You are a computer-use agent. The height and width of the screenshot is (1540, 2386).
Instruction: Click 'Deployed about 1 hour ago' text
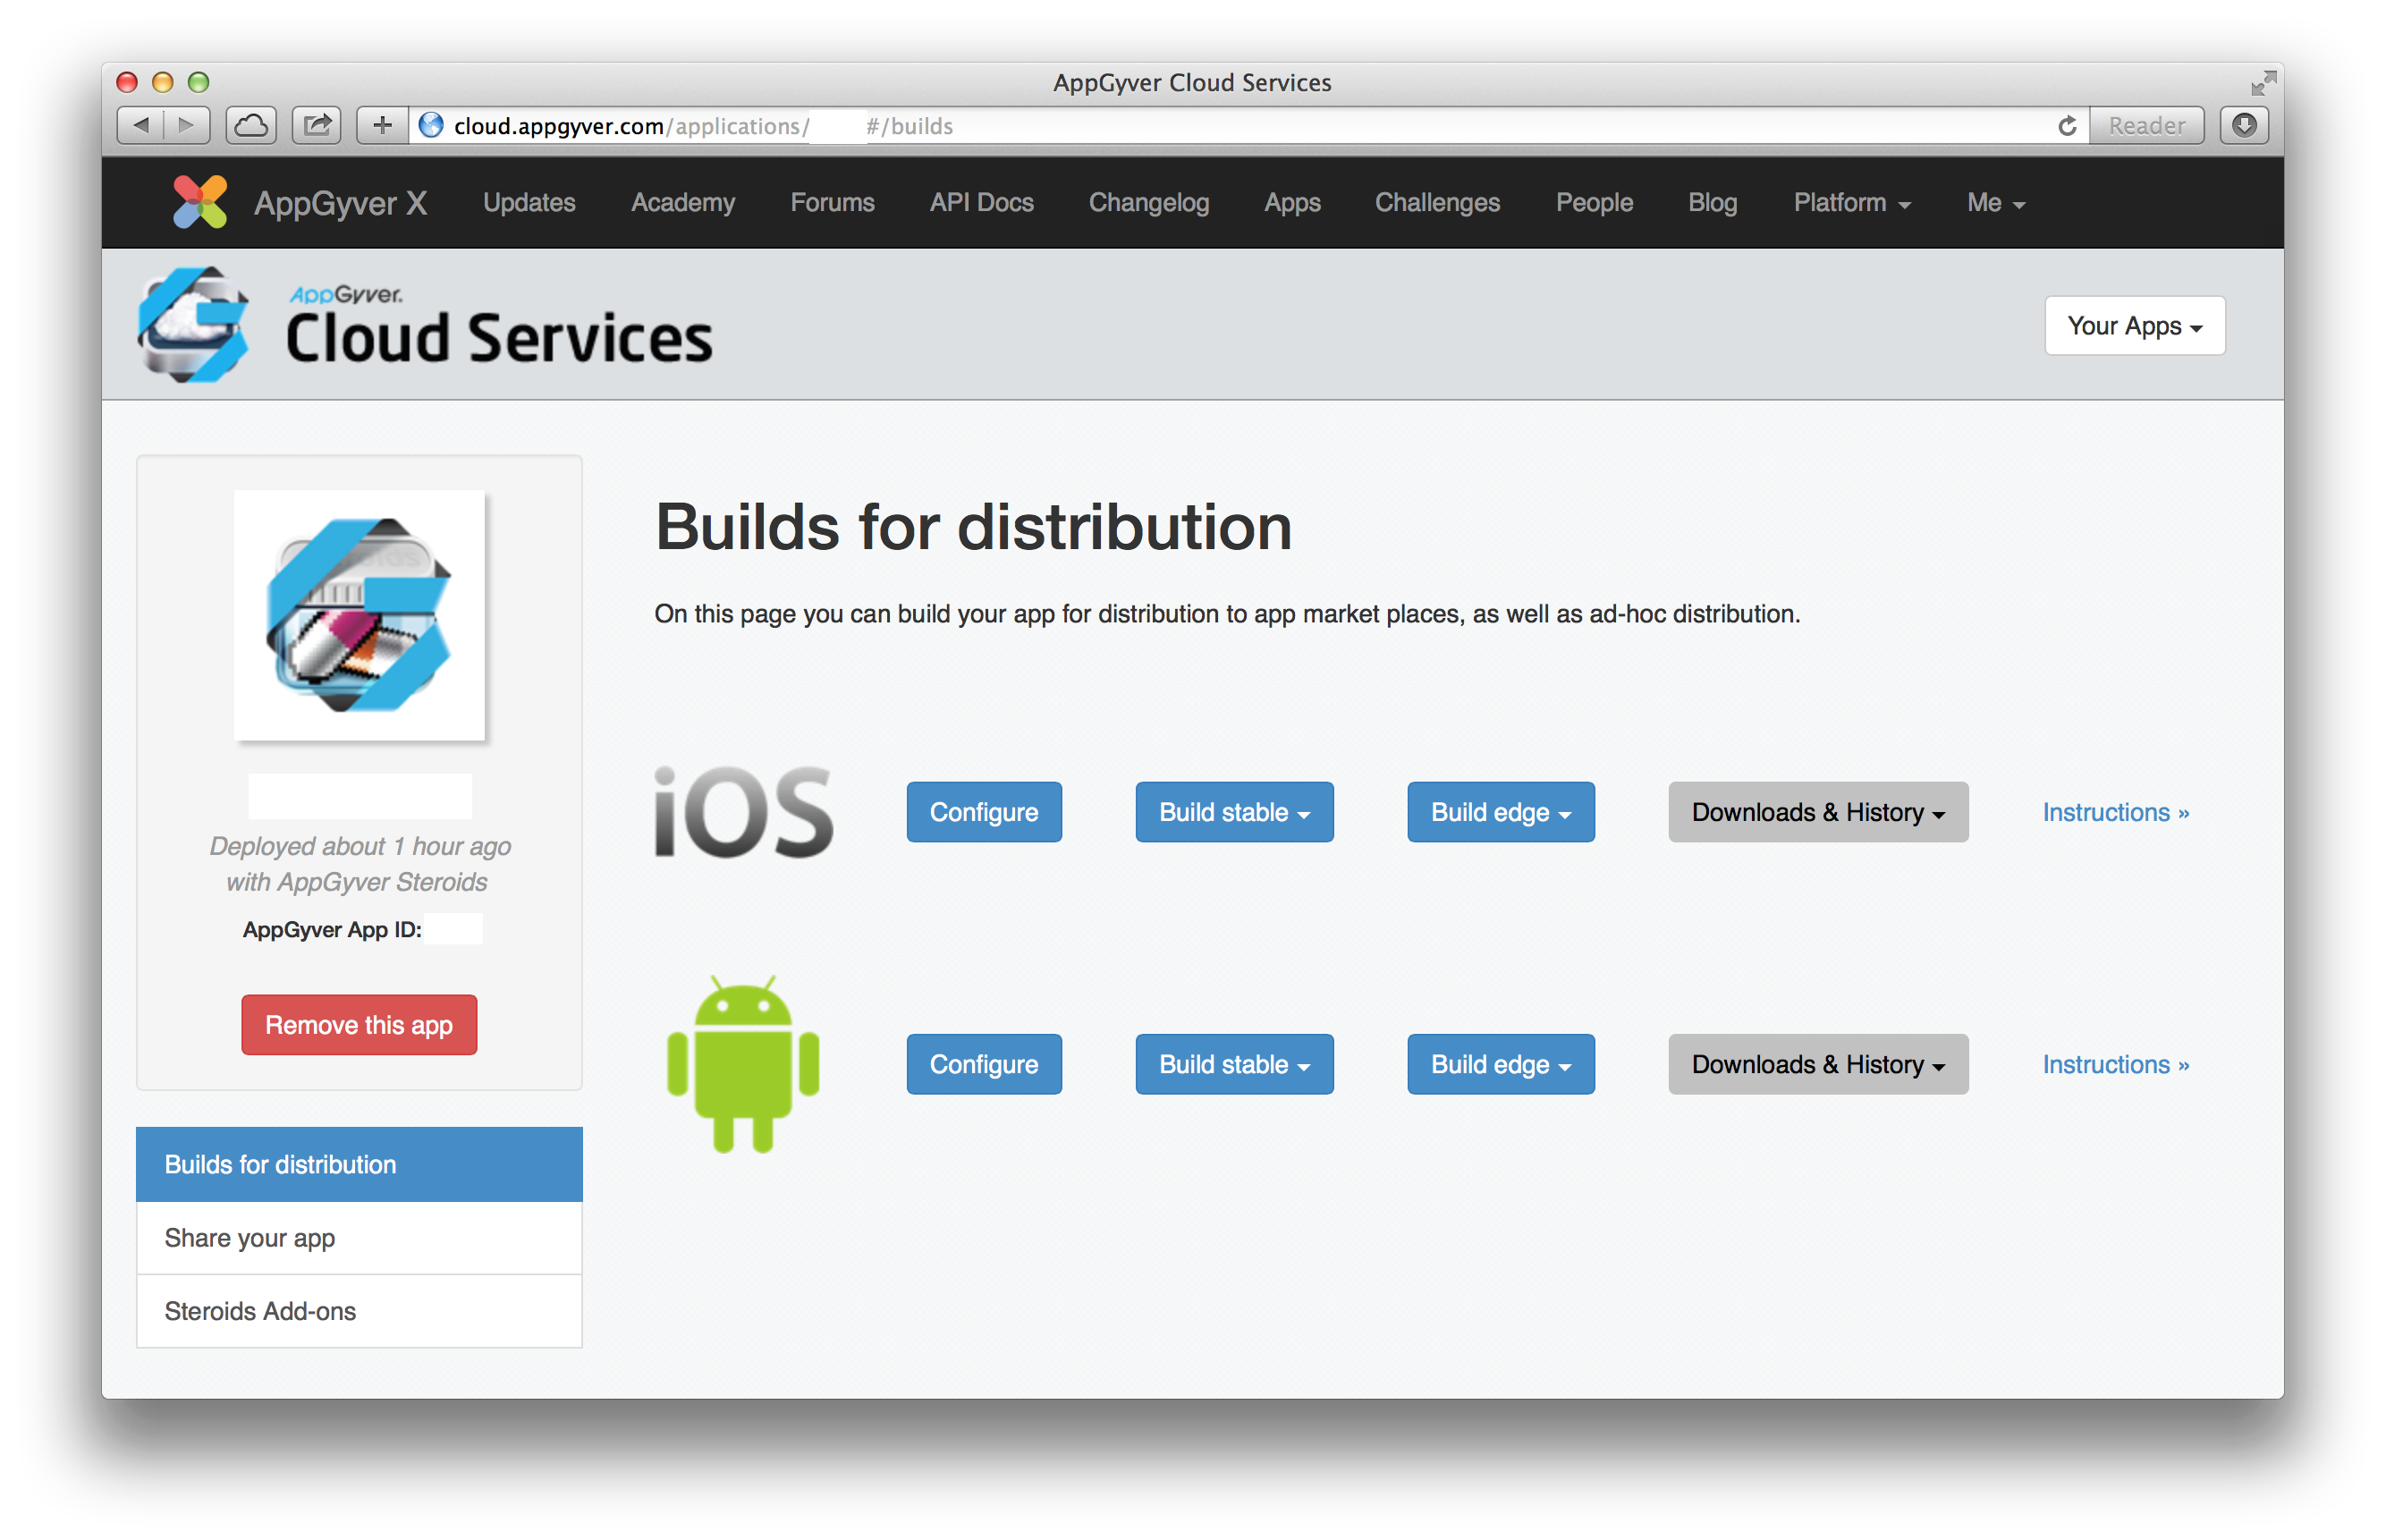(360, 846)
